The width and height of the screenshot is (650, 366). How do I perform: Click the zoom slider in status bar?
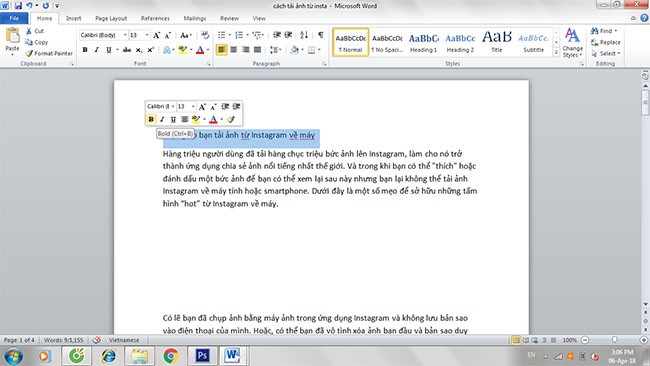pos(614,340)
